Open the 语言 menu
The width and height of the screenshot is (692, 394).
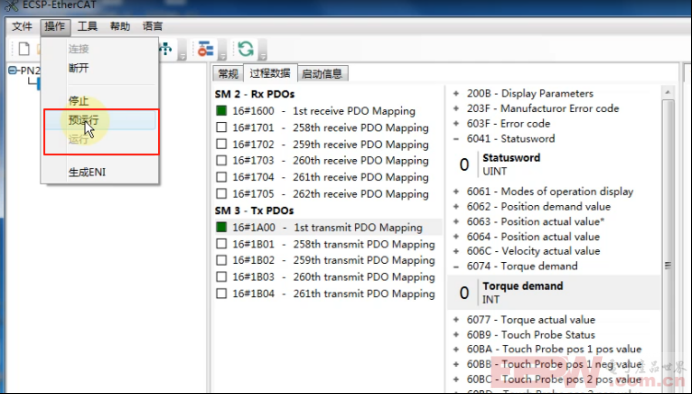tap(153, 26)
